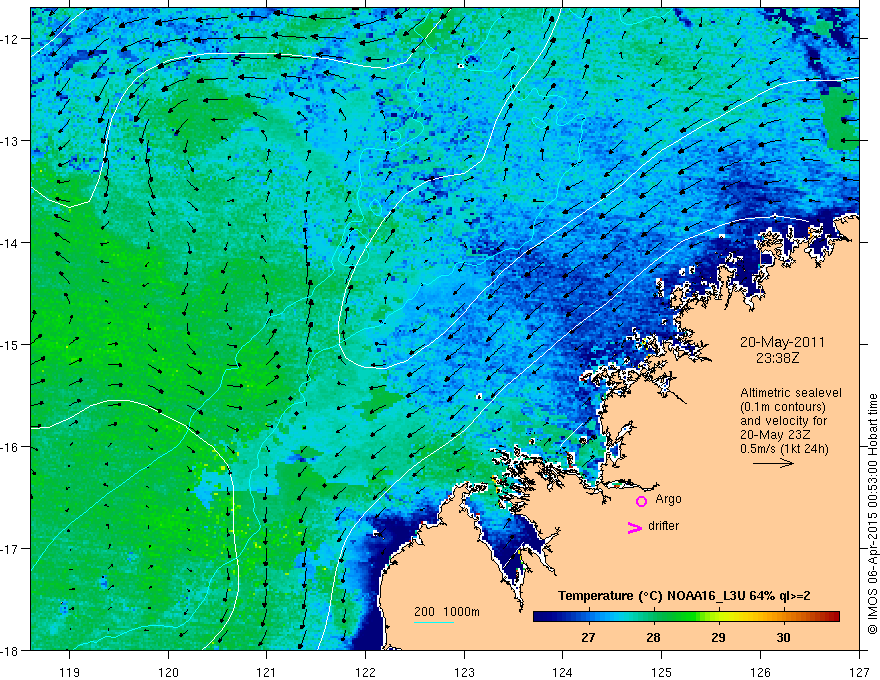Click the magenta drifter arrowhead legend symbol
This screenshot has width=880, height=680.
coord(635,528)
